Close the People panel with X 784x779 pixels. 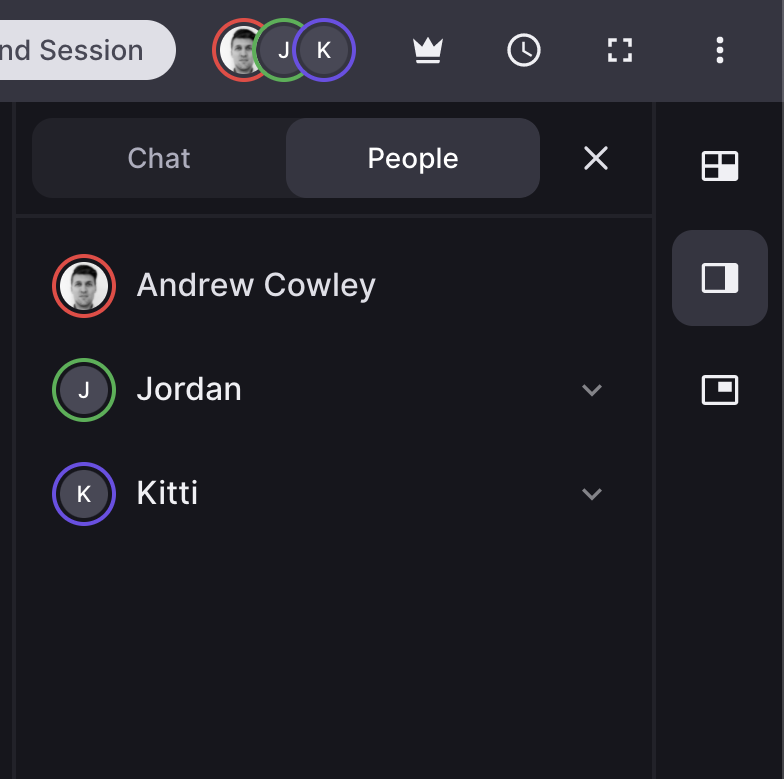tap(596, 158)
